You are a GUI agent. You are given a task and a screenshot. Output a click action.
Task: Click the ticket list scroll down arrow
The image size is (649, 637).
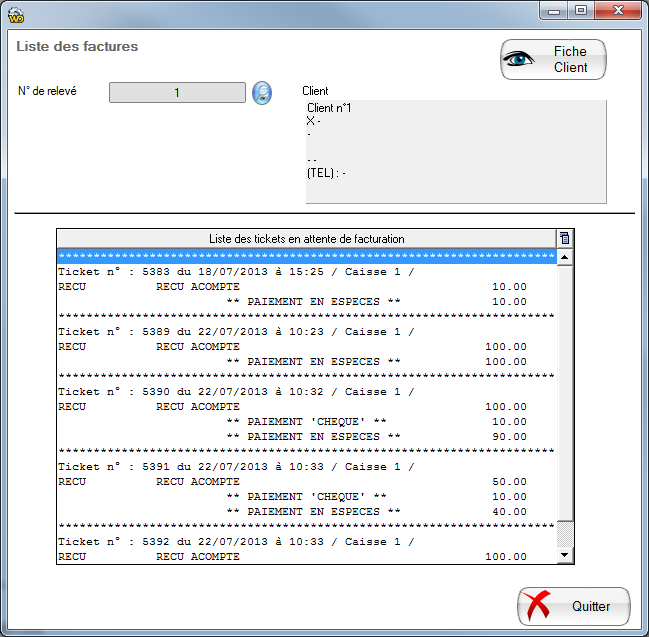[565, 554]
